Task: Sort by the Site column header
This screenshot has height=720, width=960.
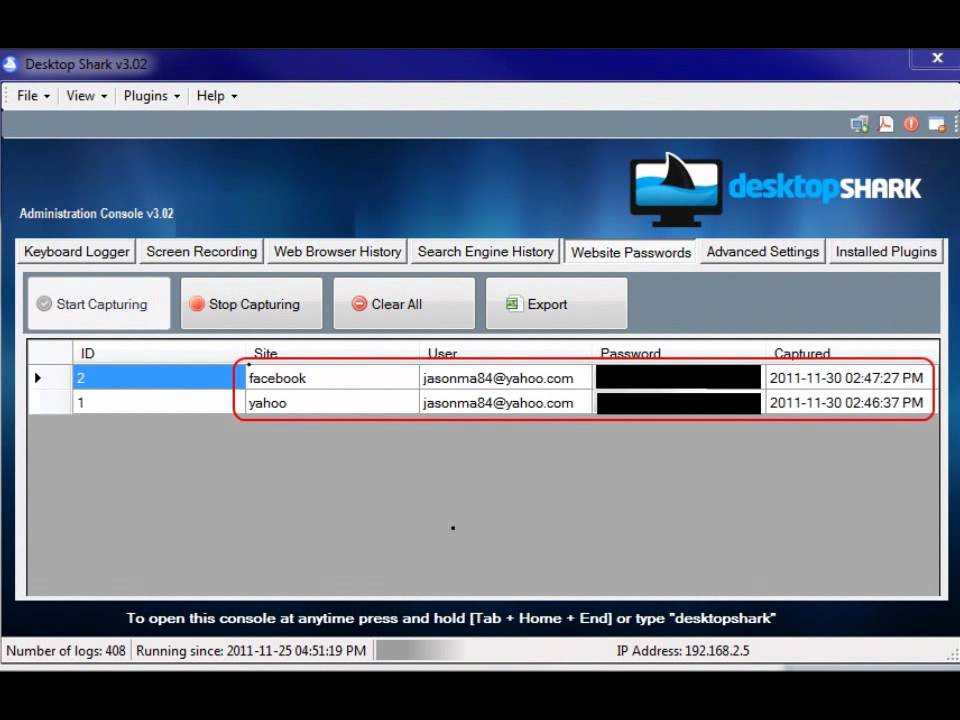Action: click(332, 353)
